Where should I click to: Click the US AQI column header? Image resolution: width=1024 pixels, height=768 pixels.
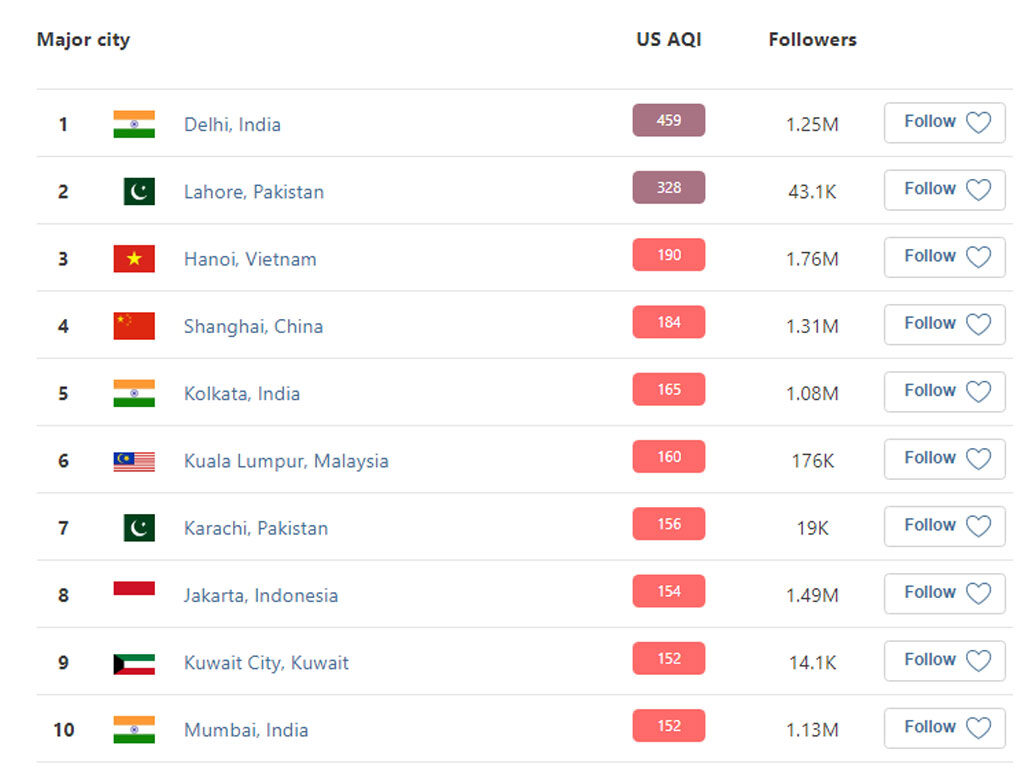(668, 40)
